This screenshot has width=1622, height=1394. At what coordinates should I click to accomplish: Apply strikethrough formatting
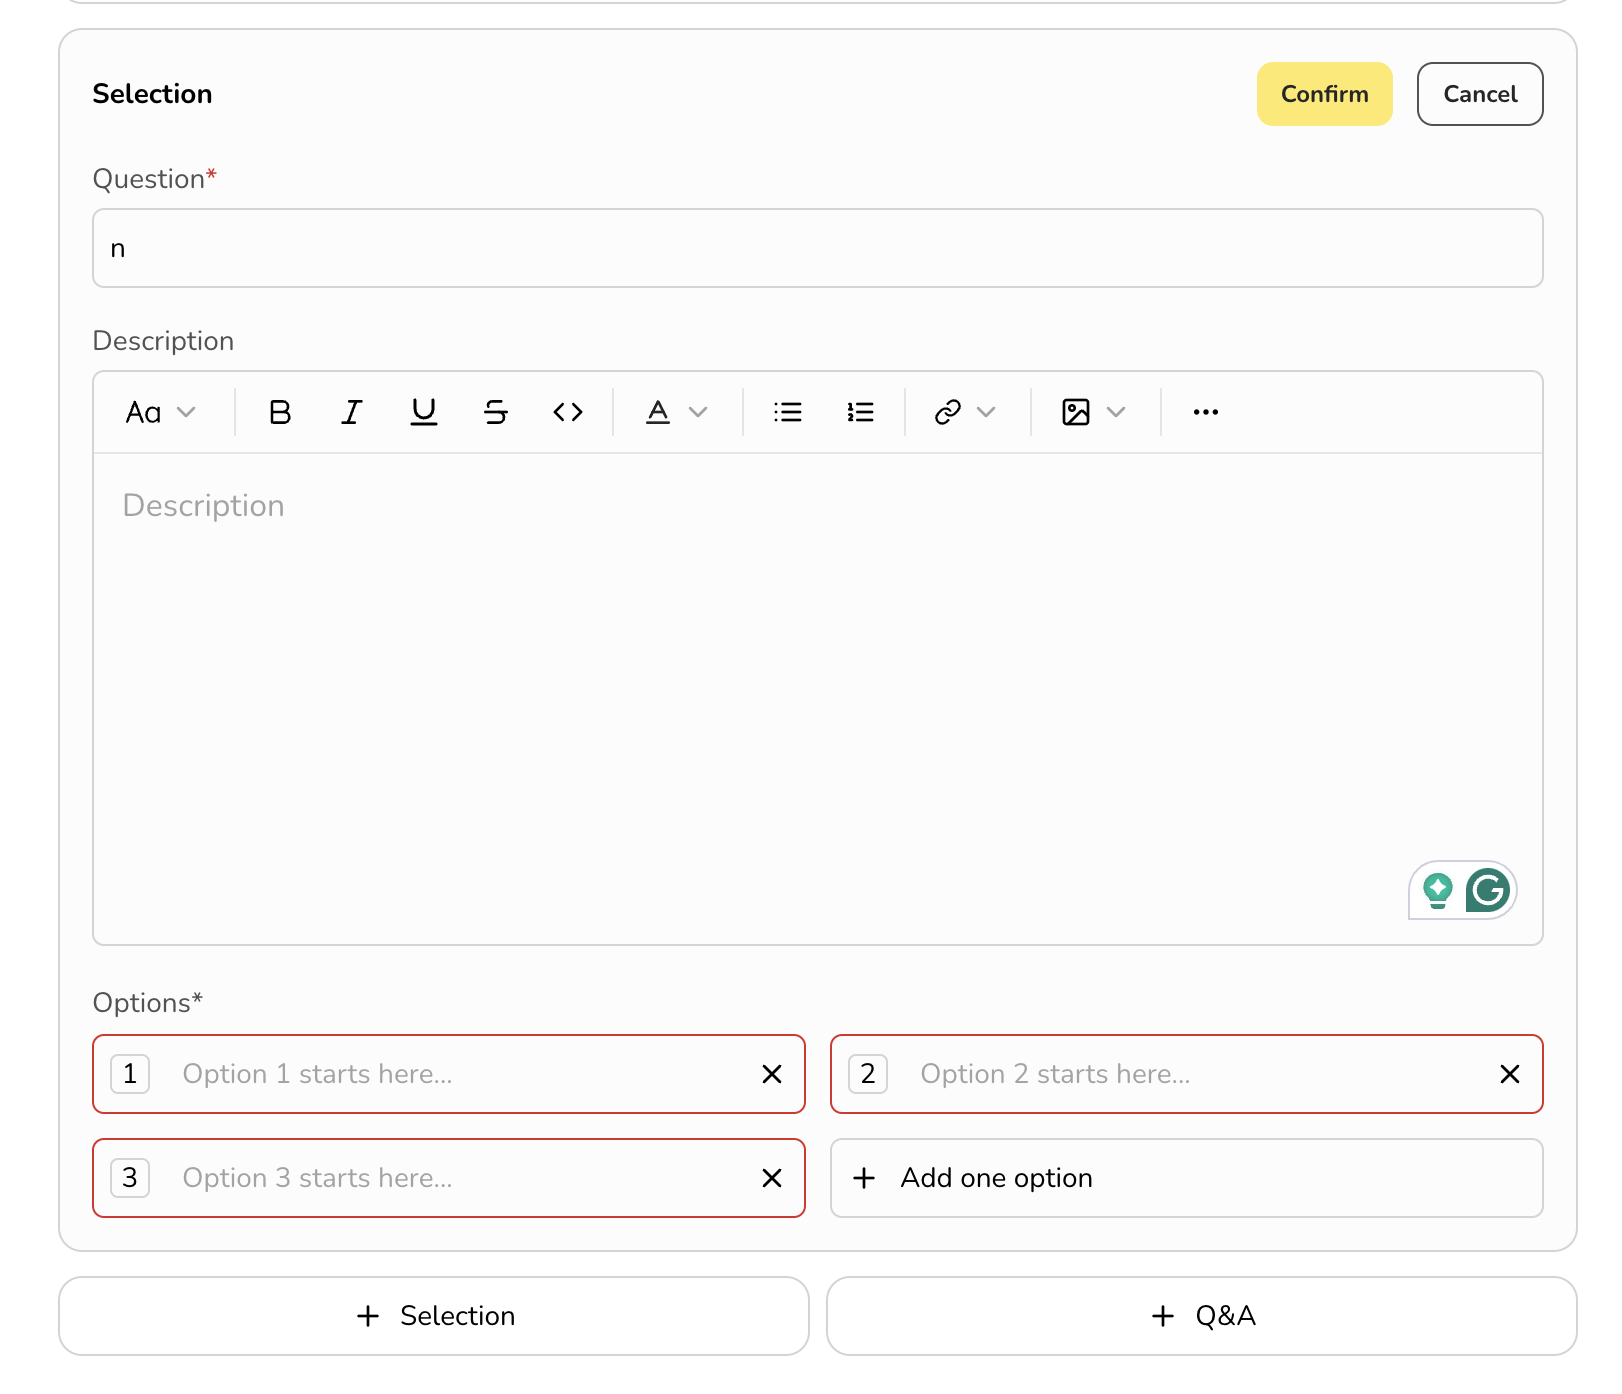click(x=496, y=412)
